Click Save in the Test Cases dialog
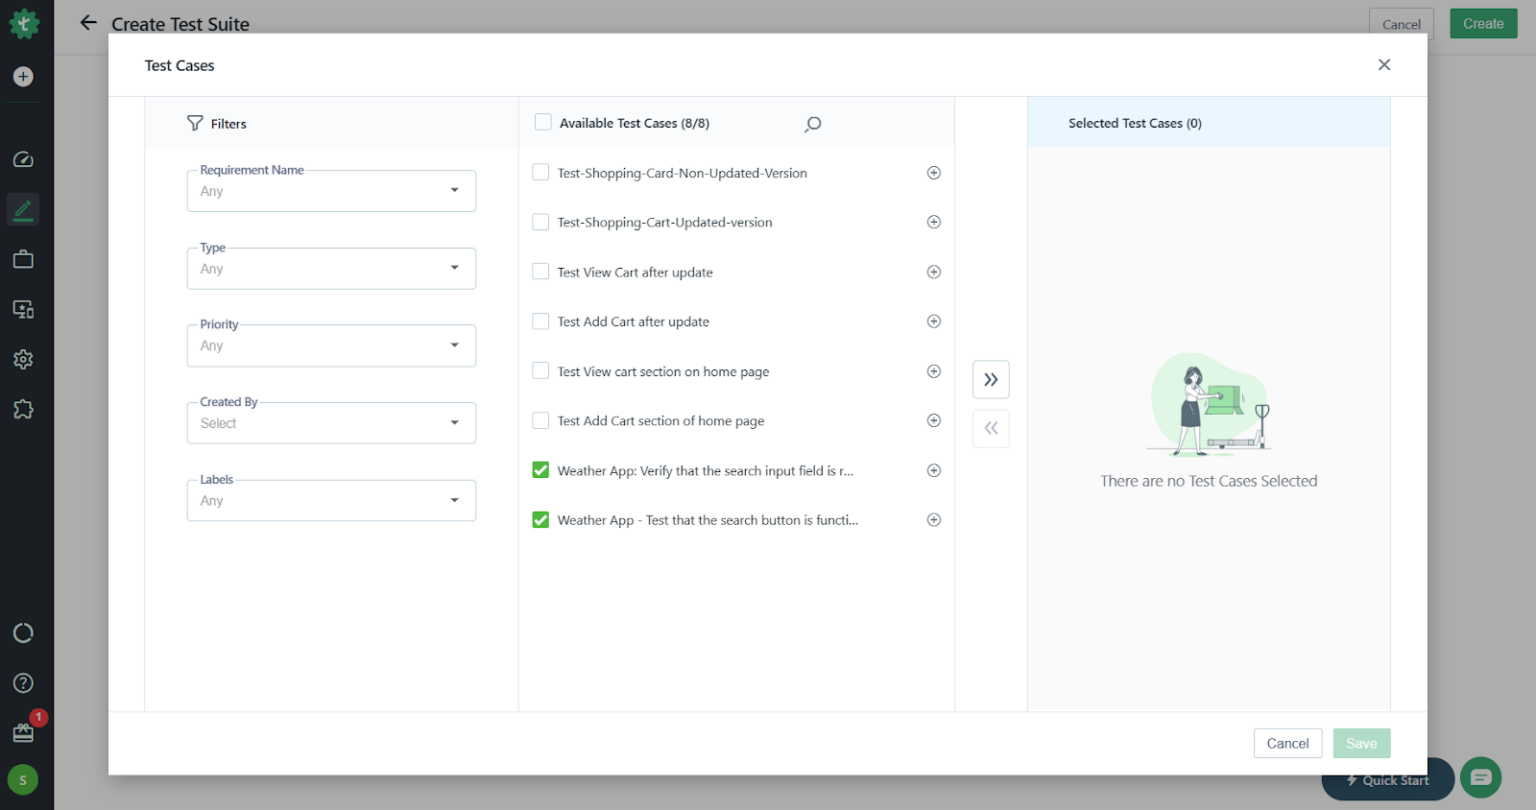 [x=1361, y=743]
